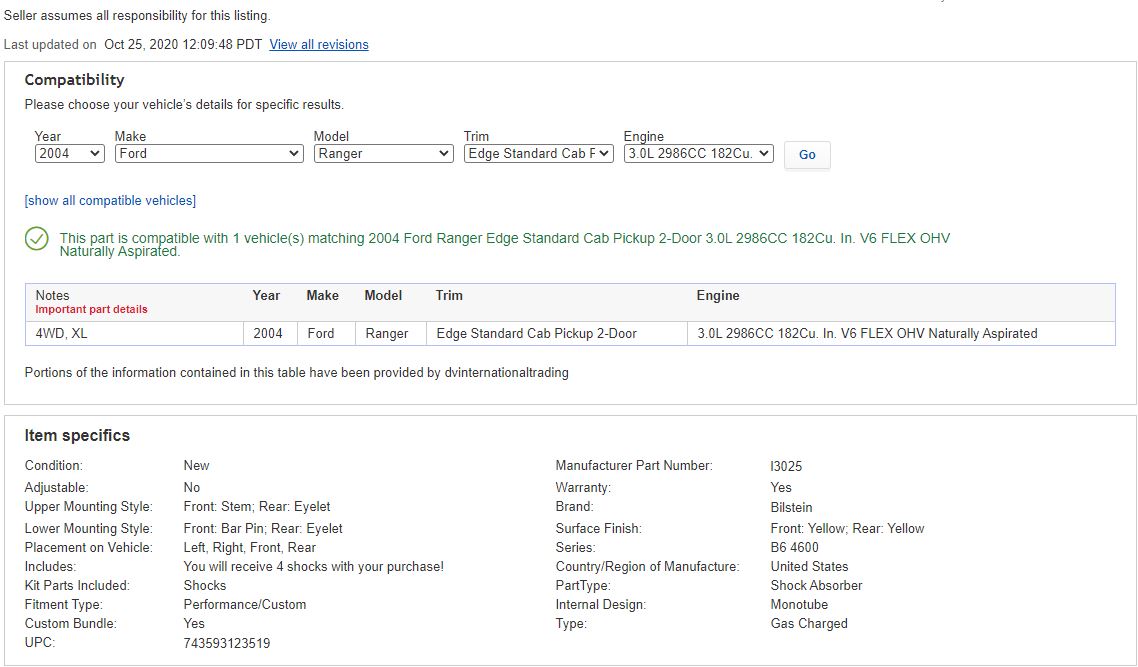Open the Engine dropdown showing 3.0L 2986CC
The height and width of the screenshot is (667, 1138).
(698, 154)
